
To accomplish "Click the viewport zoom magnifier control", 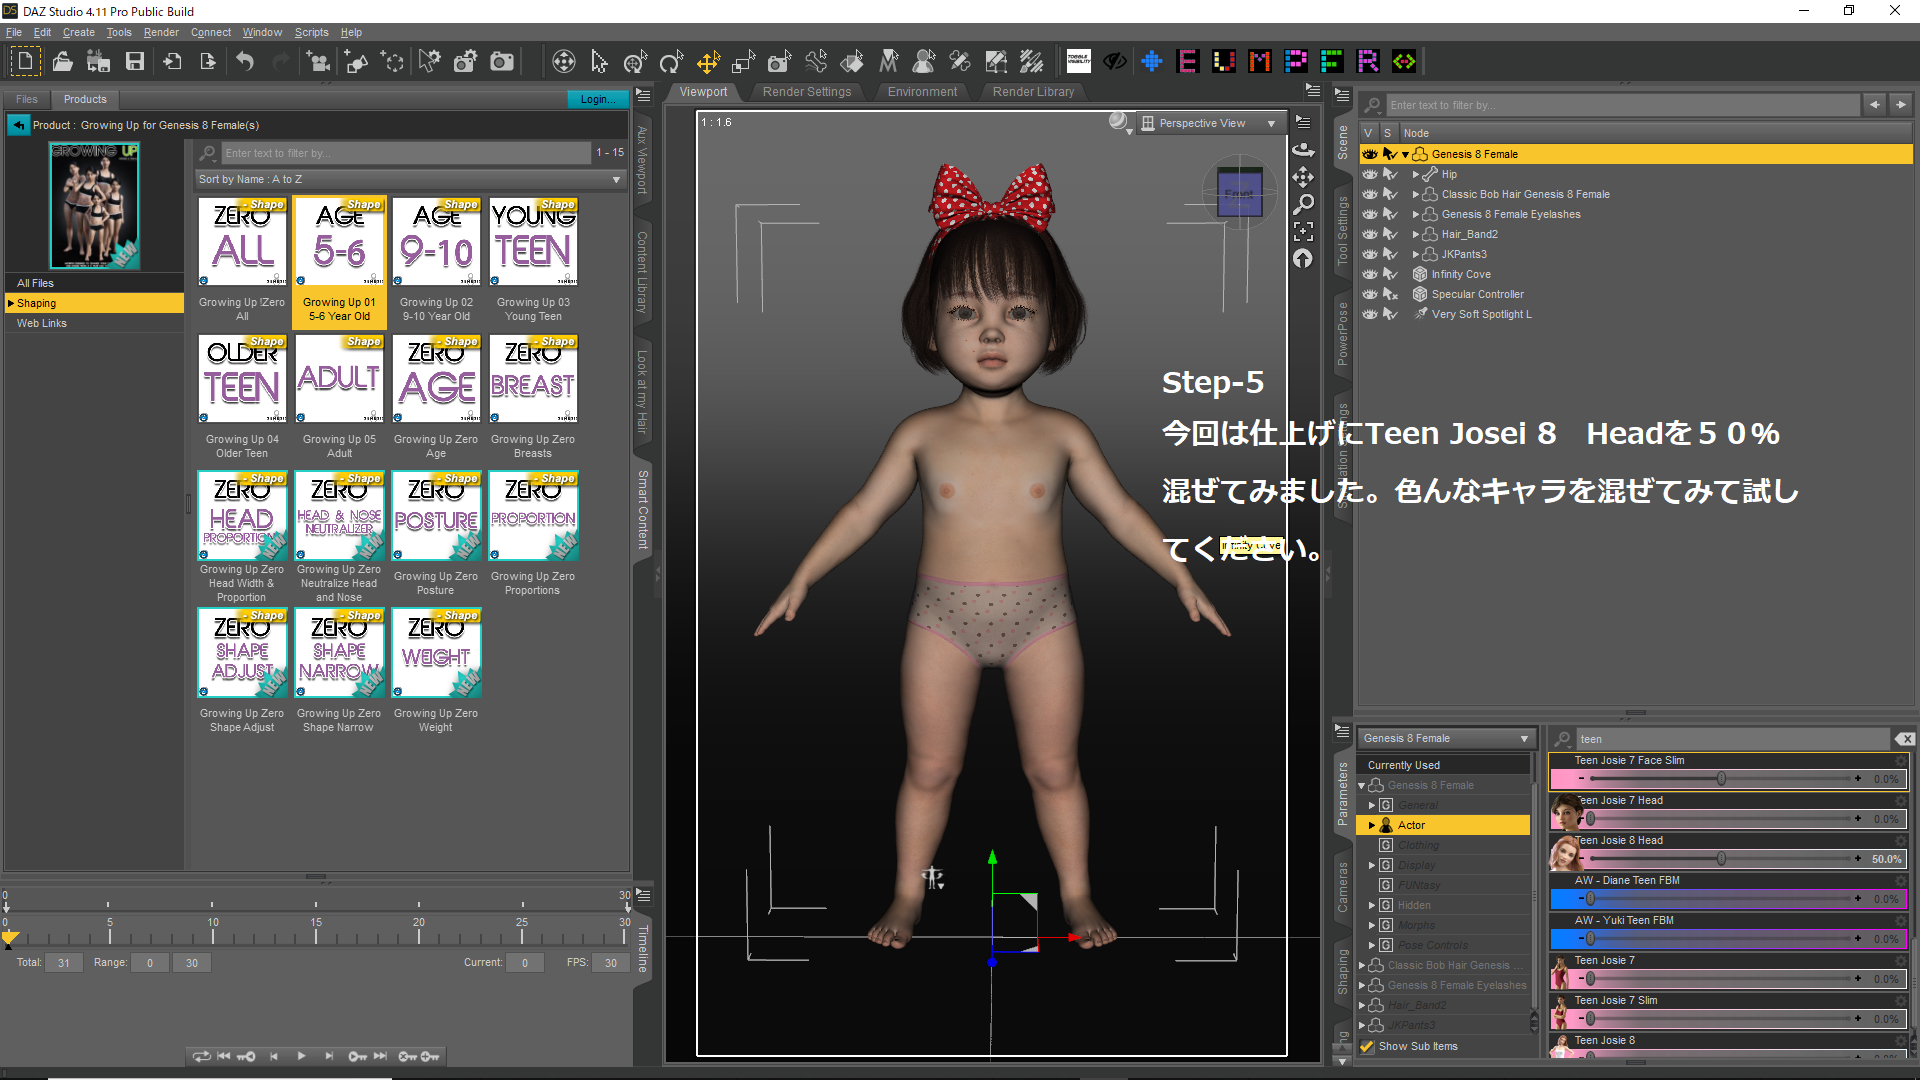I will (1303, 204).
